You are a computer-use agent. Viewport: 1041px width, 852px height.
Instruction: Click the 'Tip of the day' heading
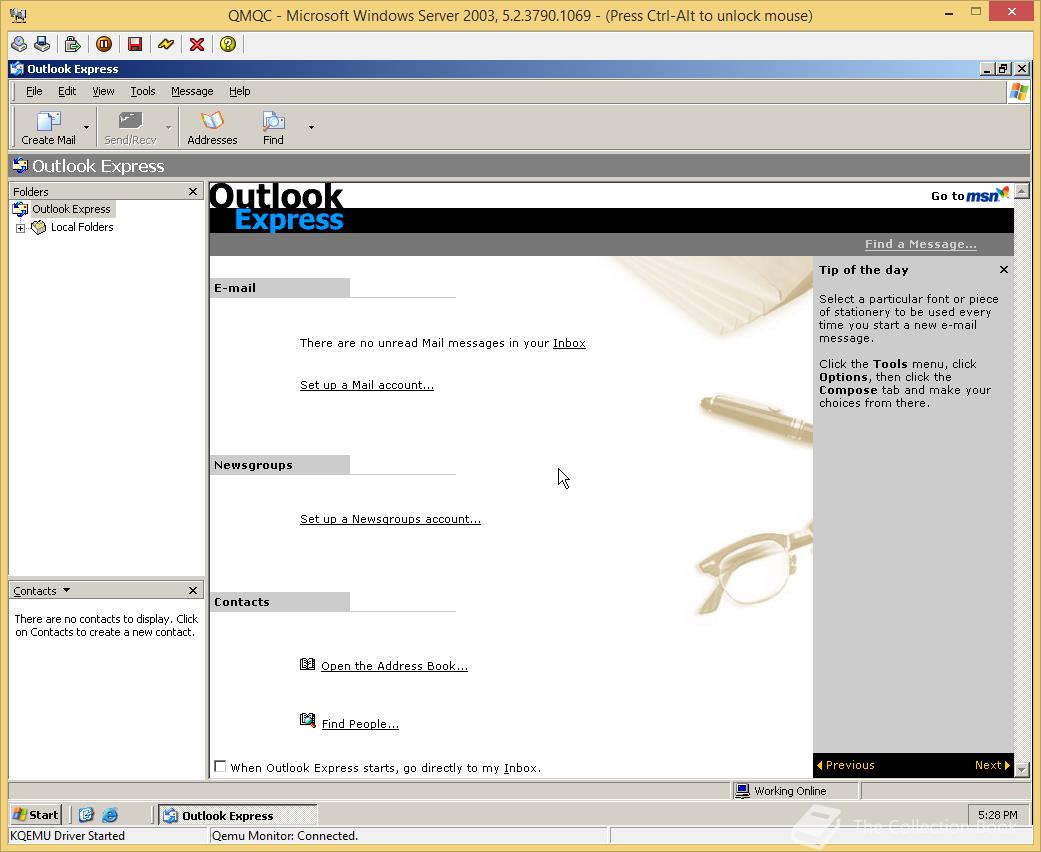point(863,270)
